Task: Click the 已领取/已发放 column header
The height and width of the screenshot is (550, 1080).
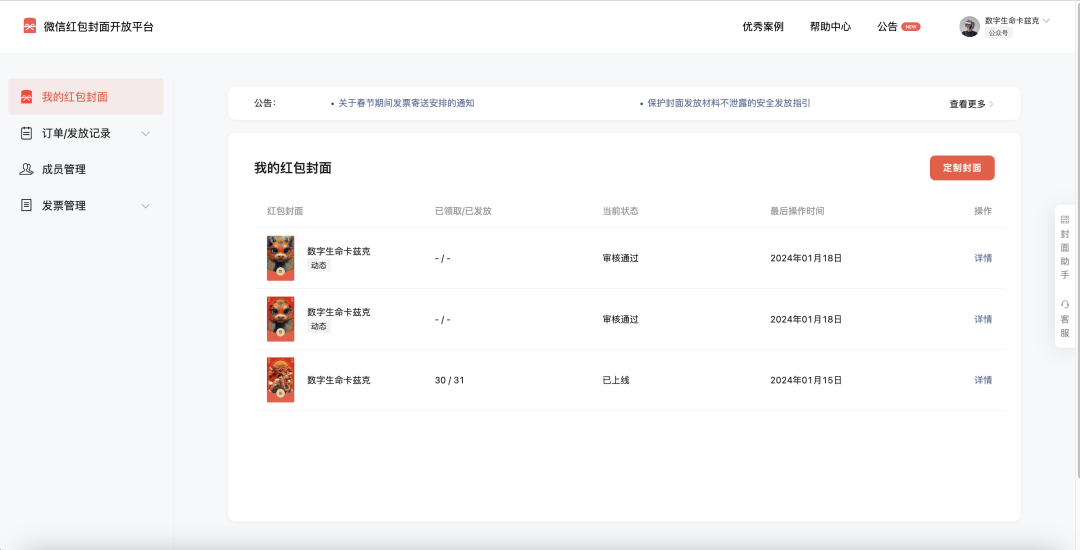Action: [463, 211]
